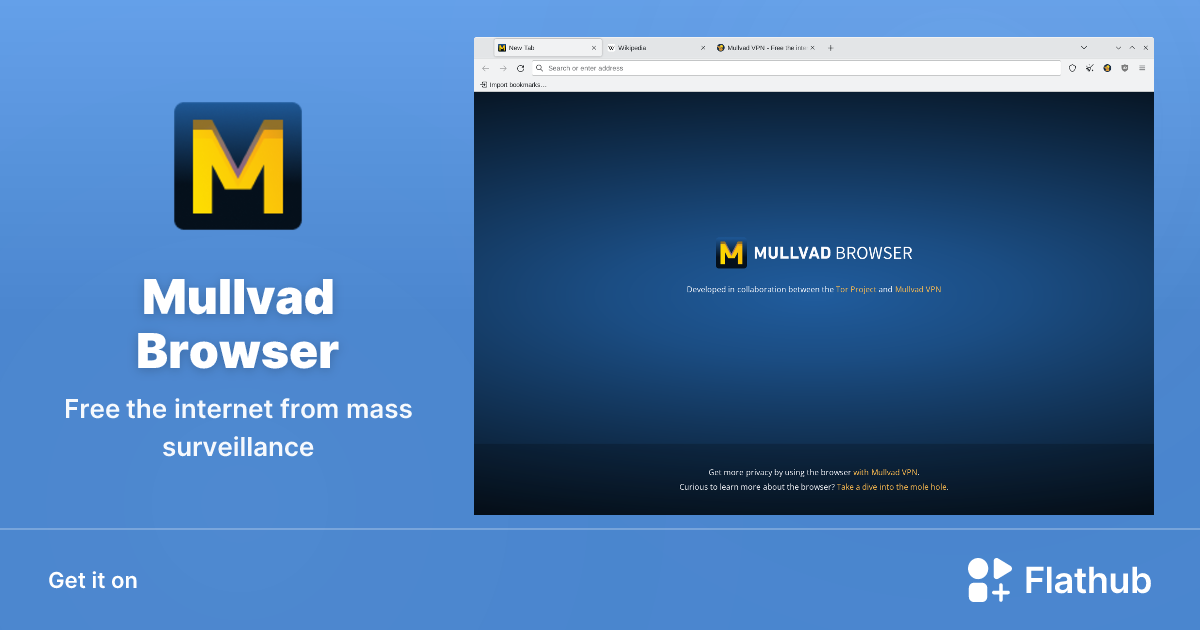This screenshot has width=1200, height=630.
Task: Open the Mullvad Browser extension icon
Action: click(1107, 68)
